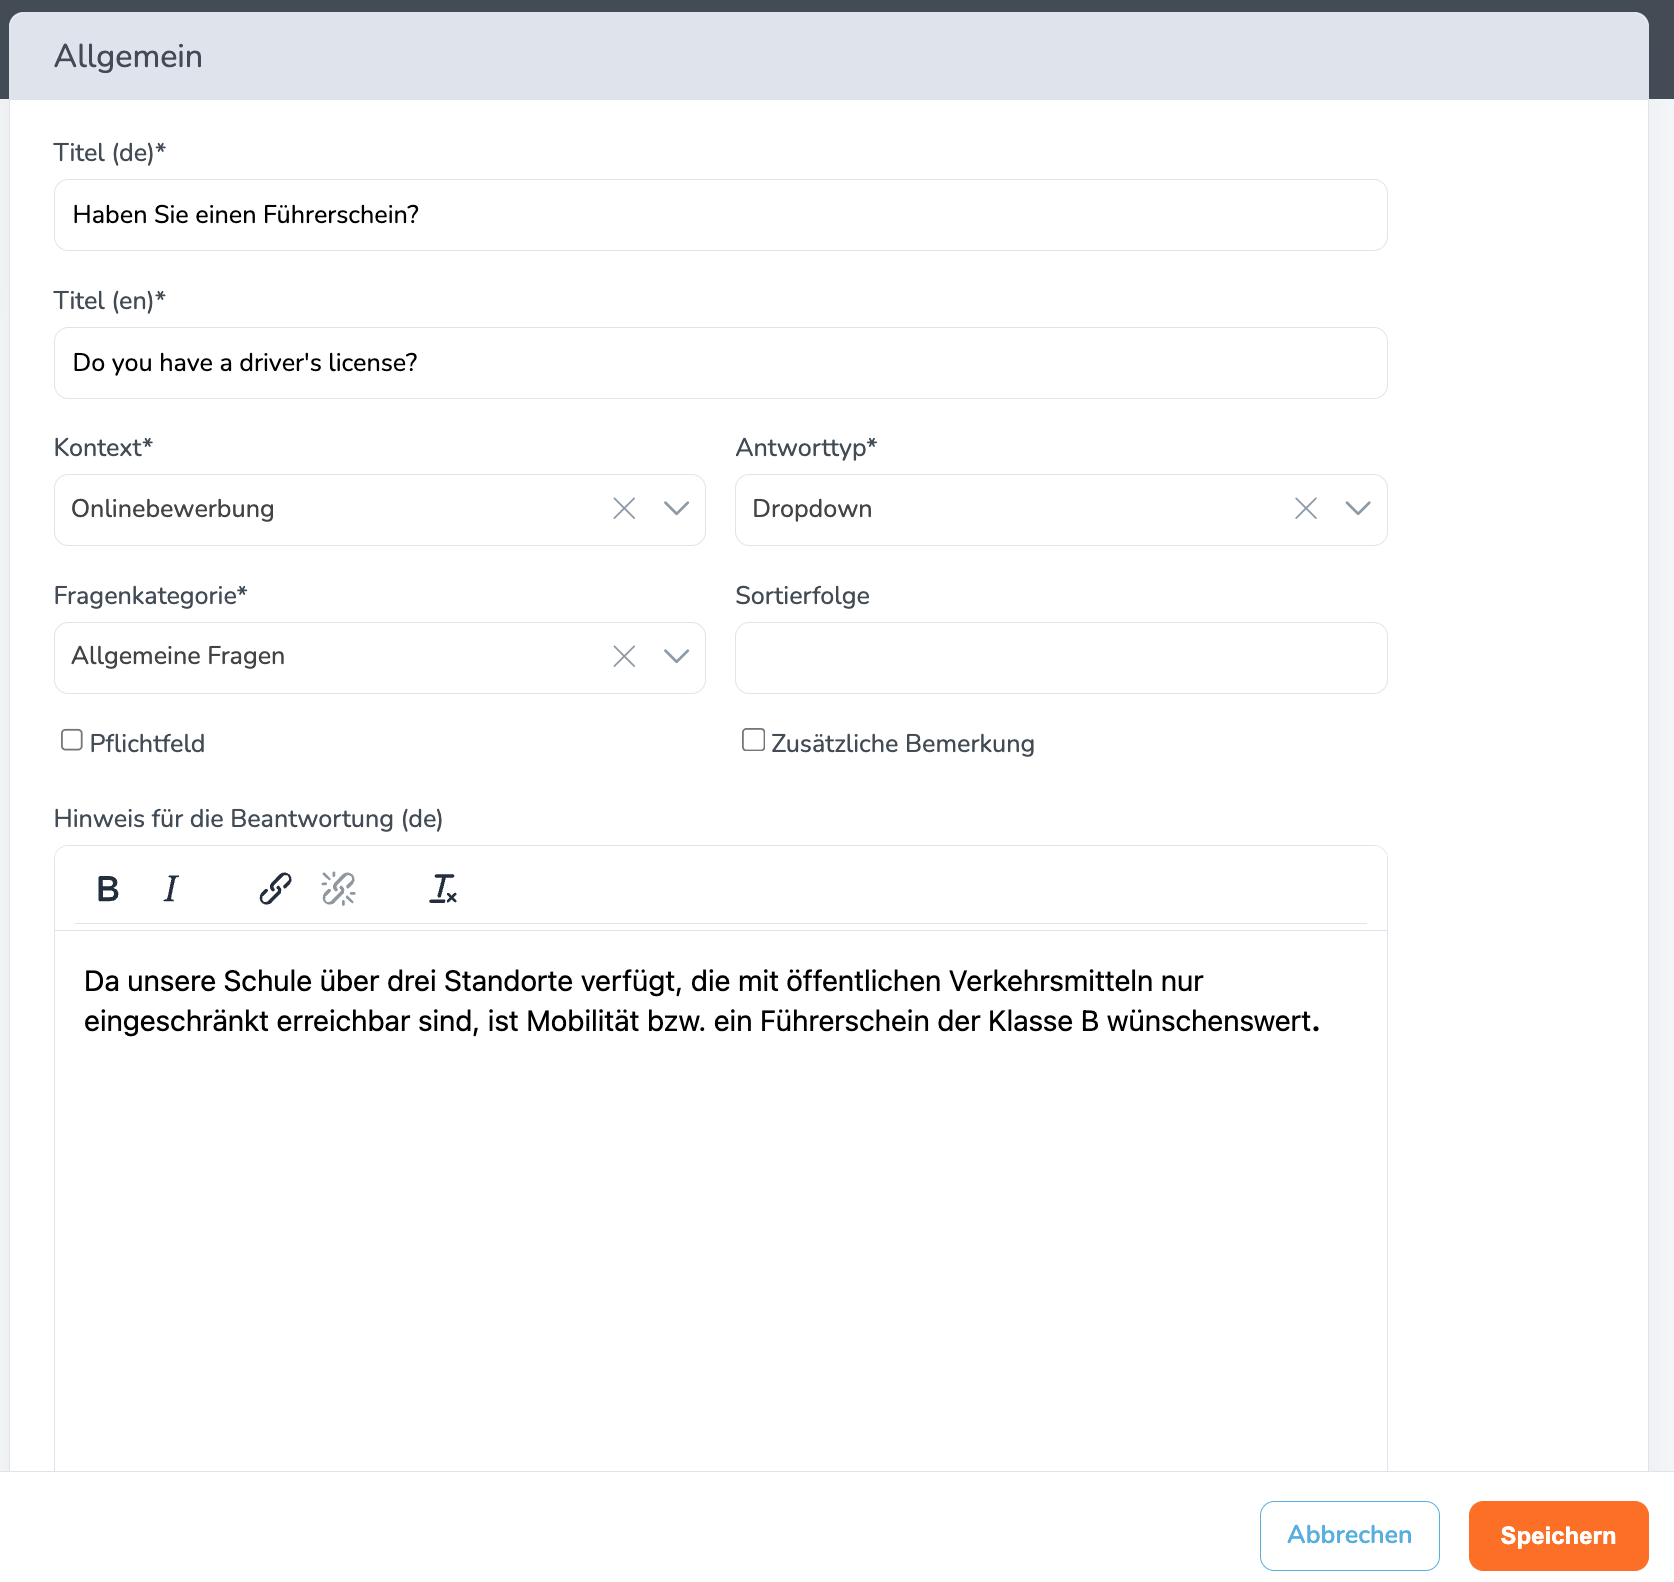Click the Sortierfolge input field
The width and height of the screenshot is (1674, 1582).
click(1061, 657)
